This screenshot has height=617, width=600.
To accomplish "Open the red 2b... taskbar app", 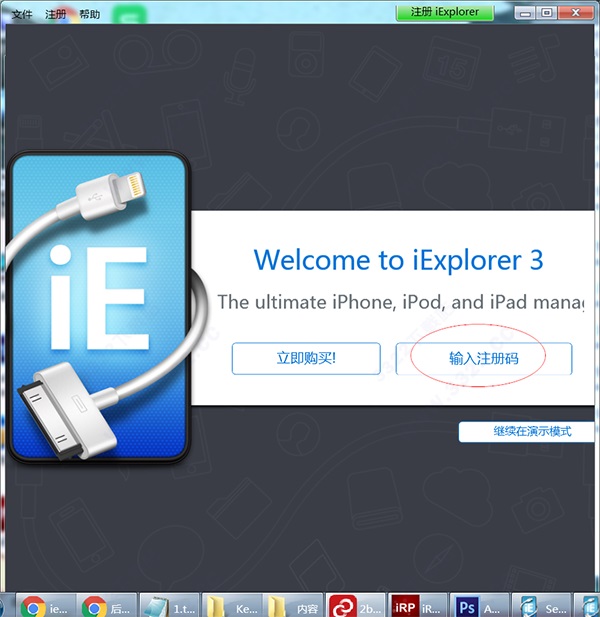I will point(356,606).
